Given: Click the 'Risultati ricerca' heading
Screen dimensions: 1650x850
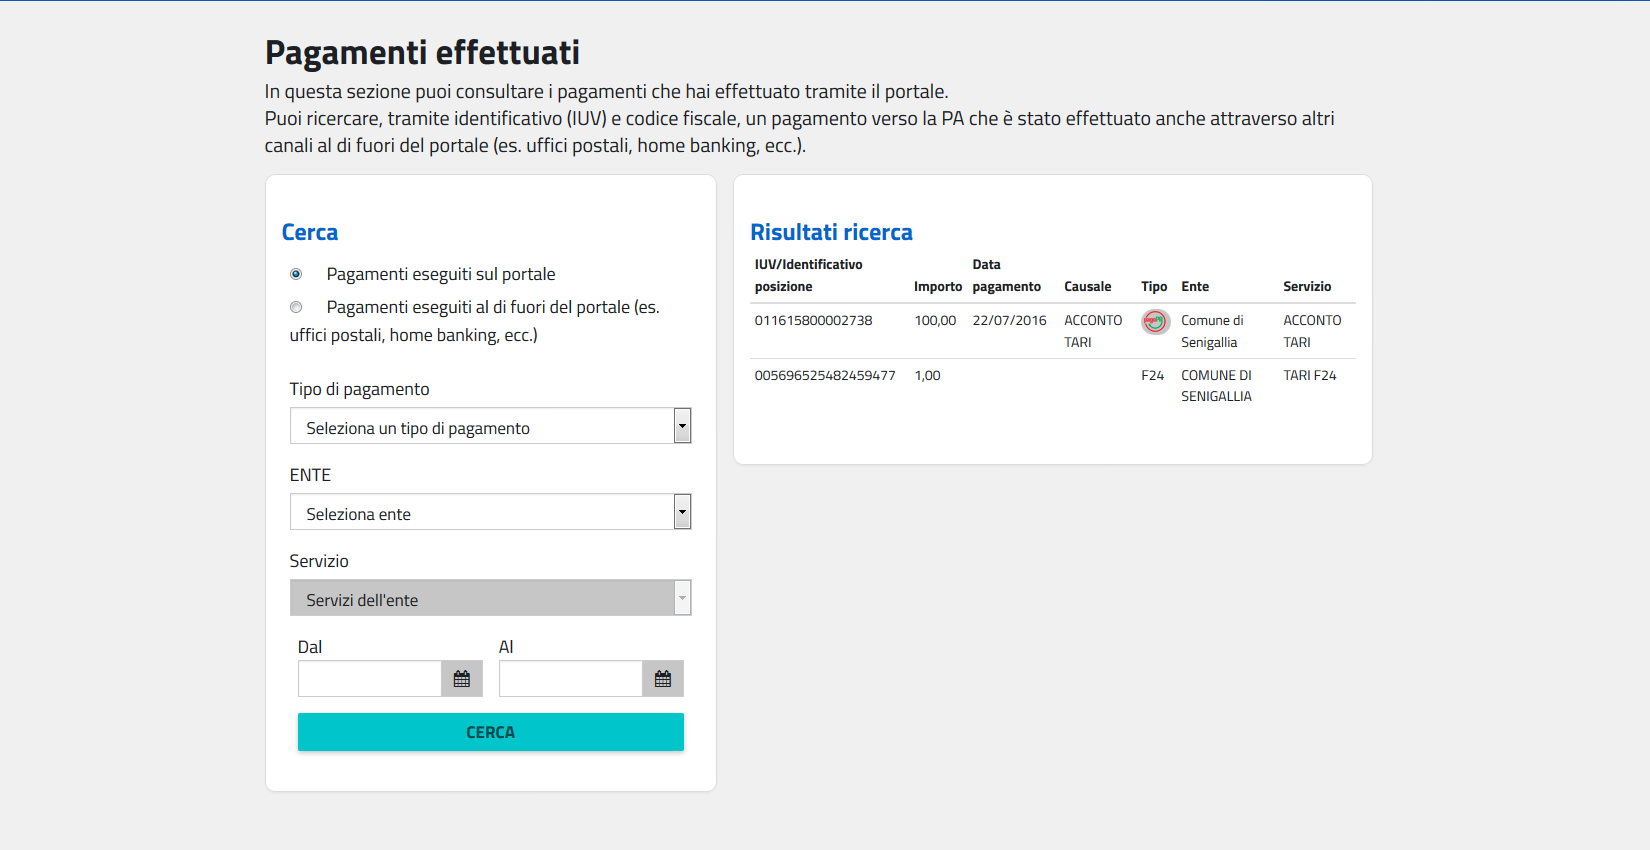Looking at the screenshot, I should [x=831, y=231].
